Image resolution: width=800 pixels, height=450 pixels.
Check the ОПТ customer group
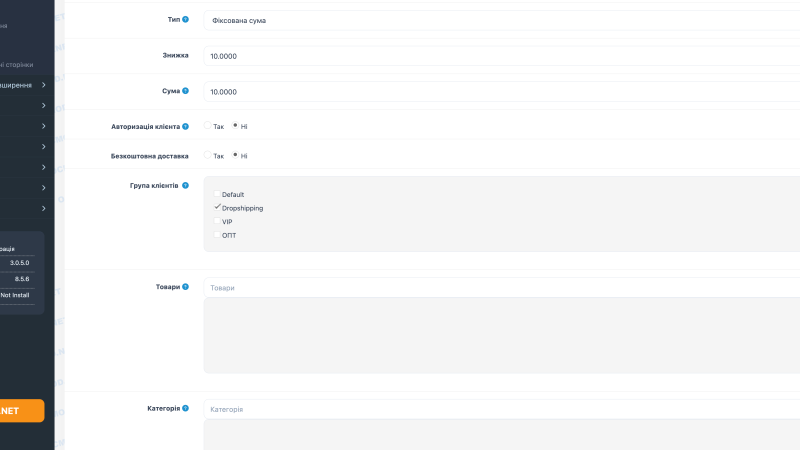click(217, 235)
